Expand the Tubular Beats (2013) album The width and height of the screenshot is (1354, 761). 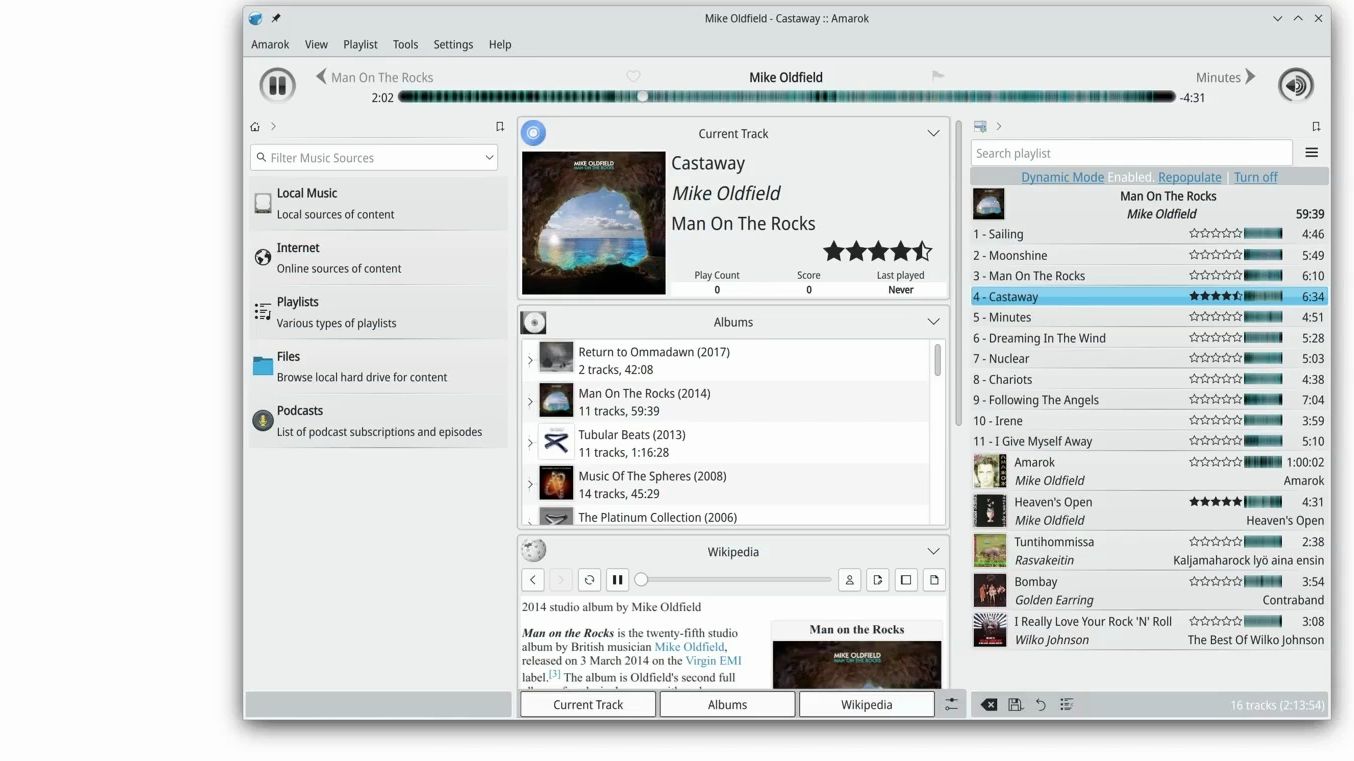pyautogui.click(x=530, y=443)
